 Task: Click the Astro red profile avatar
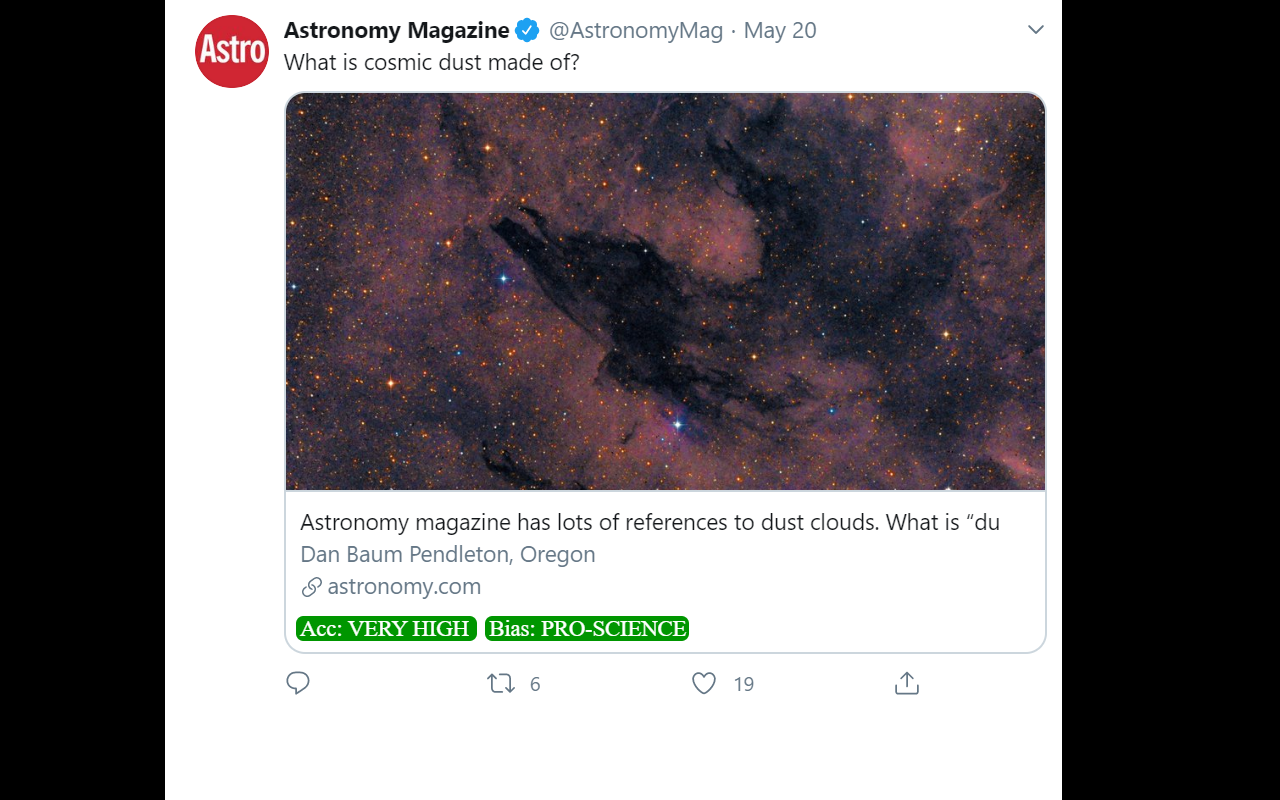232,51
